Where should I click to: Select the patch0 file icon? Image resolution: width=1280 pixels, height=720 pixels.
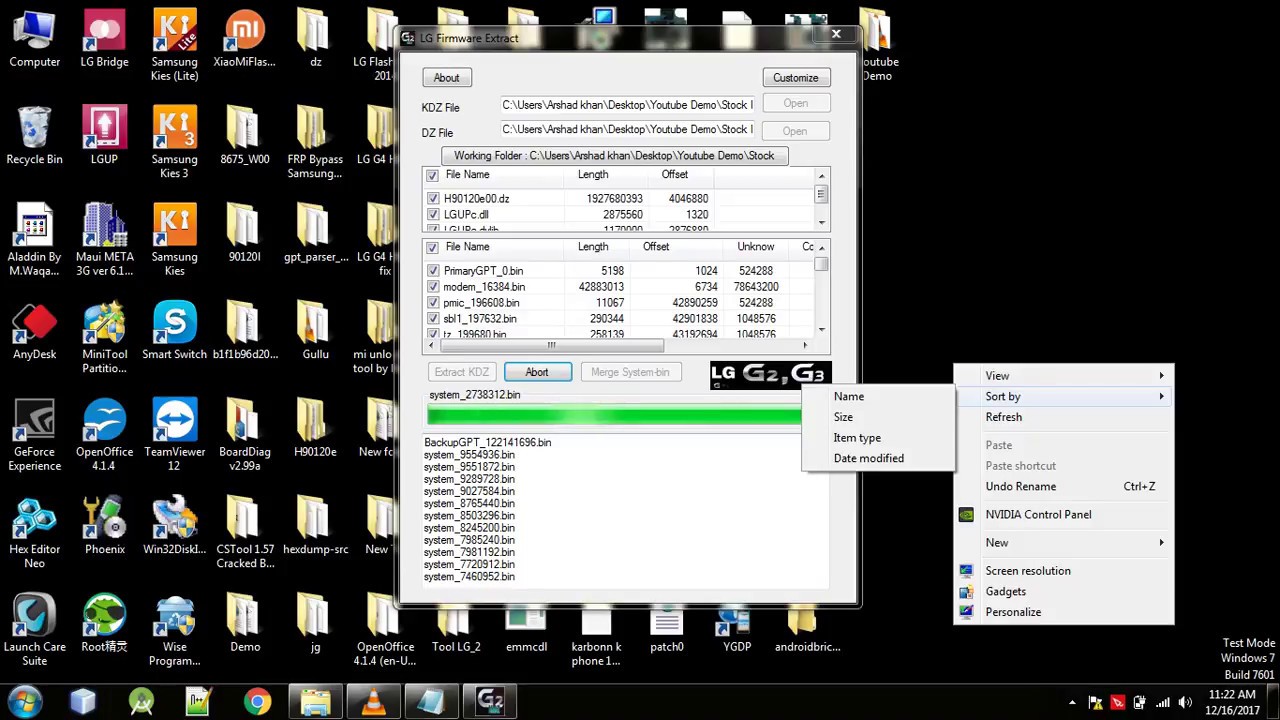[x=666, y=631]
